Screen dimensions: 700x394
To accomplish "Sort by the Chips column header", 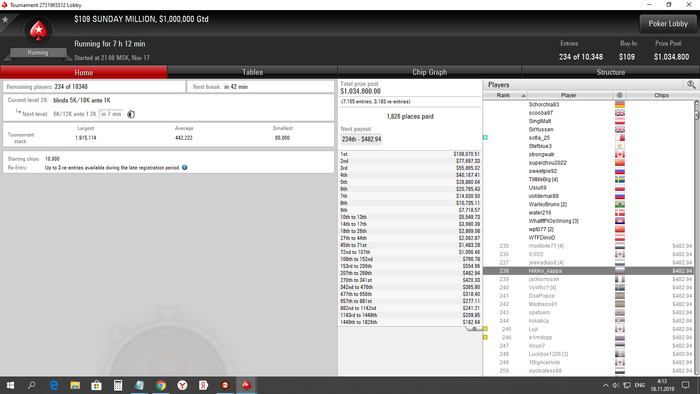I will pyautogui.click(x=661, y=95).
